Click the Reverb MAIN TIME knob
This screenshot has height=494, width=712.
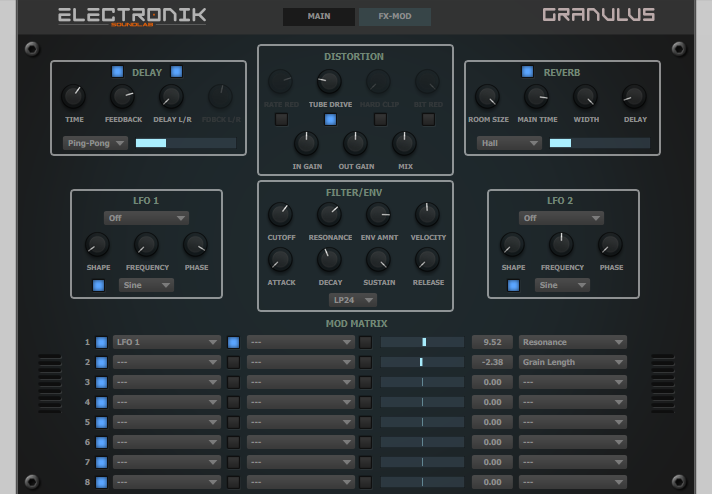tap(537, 96)
